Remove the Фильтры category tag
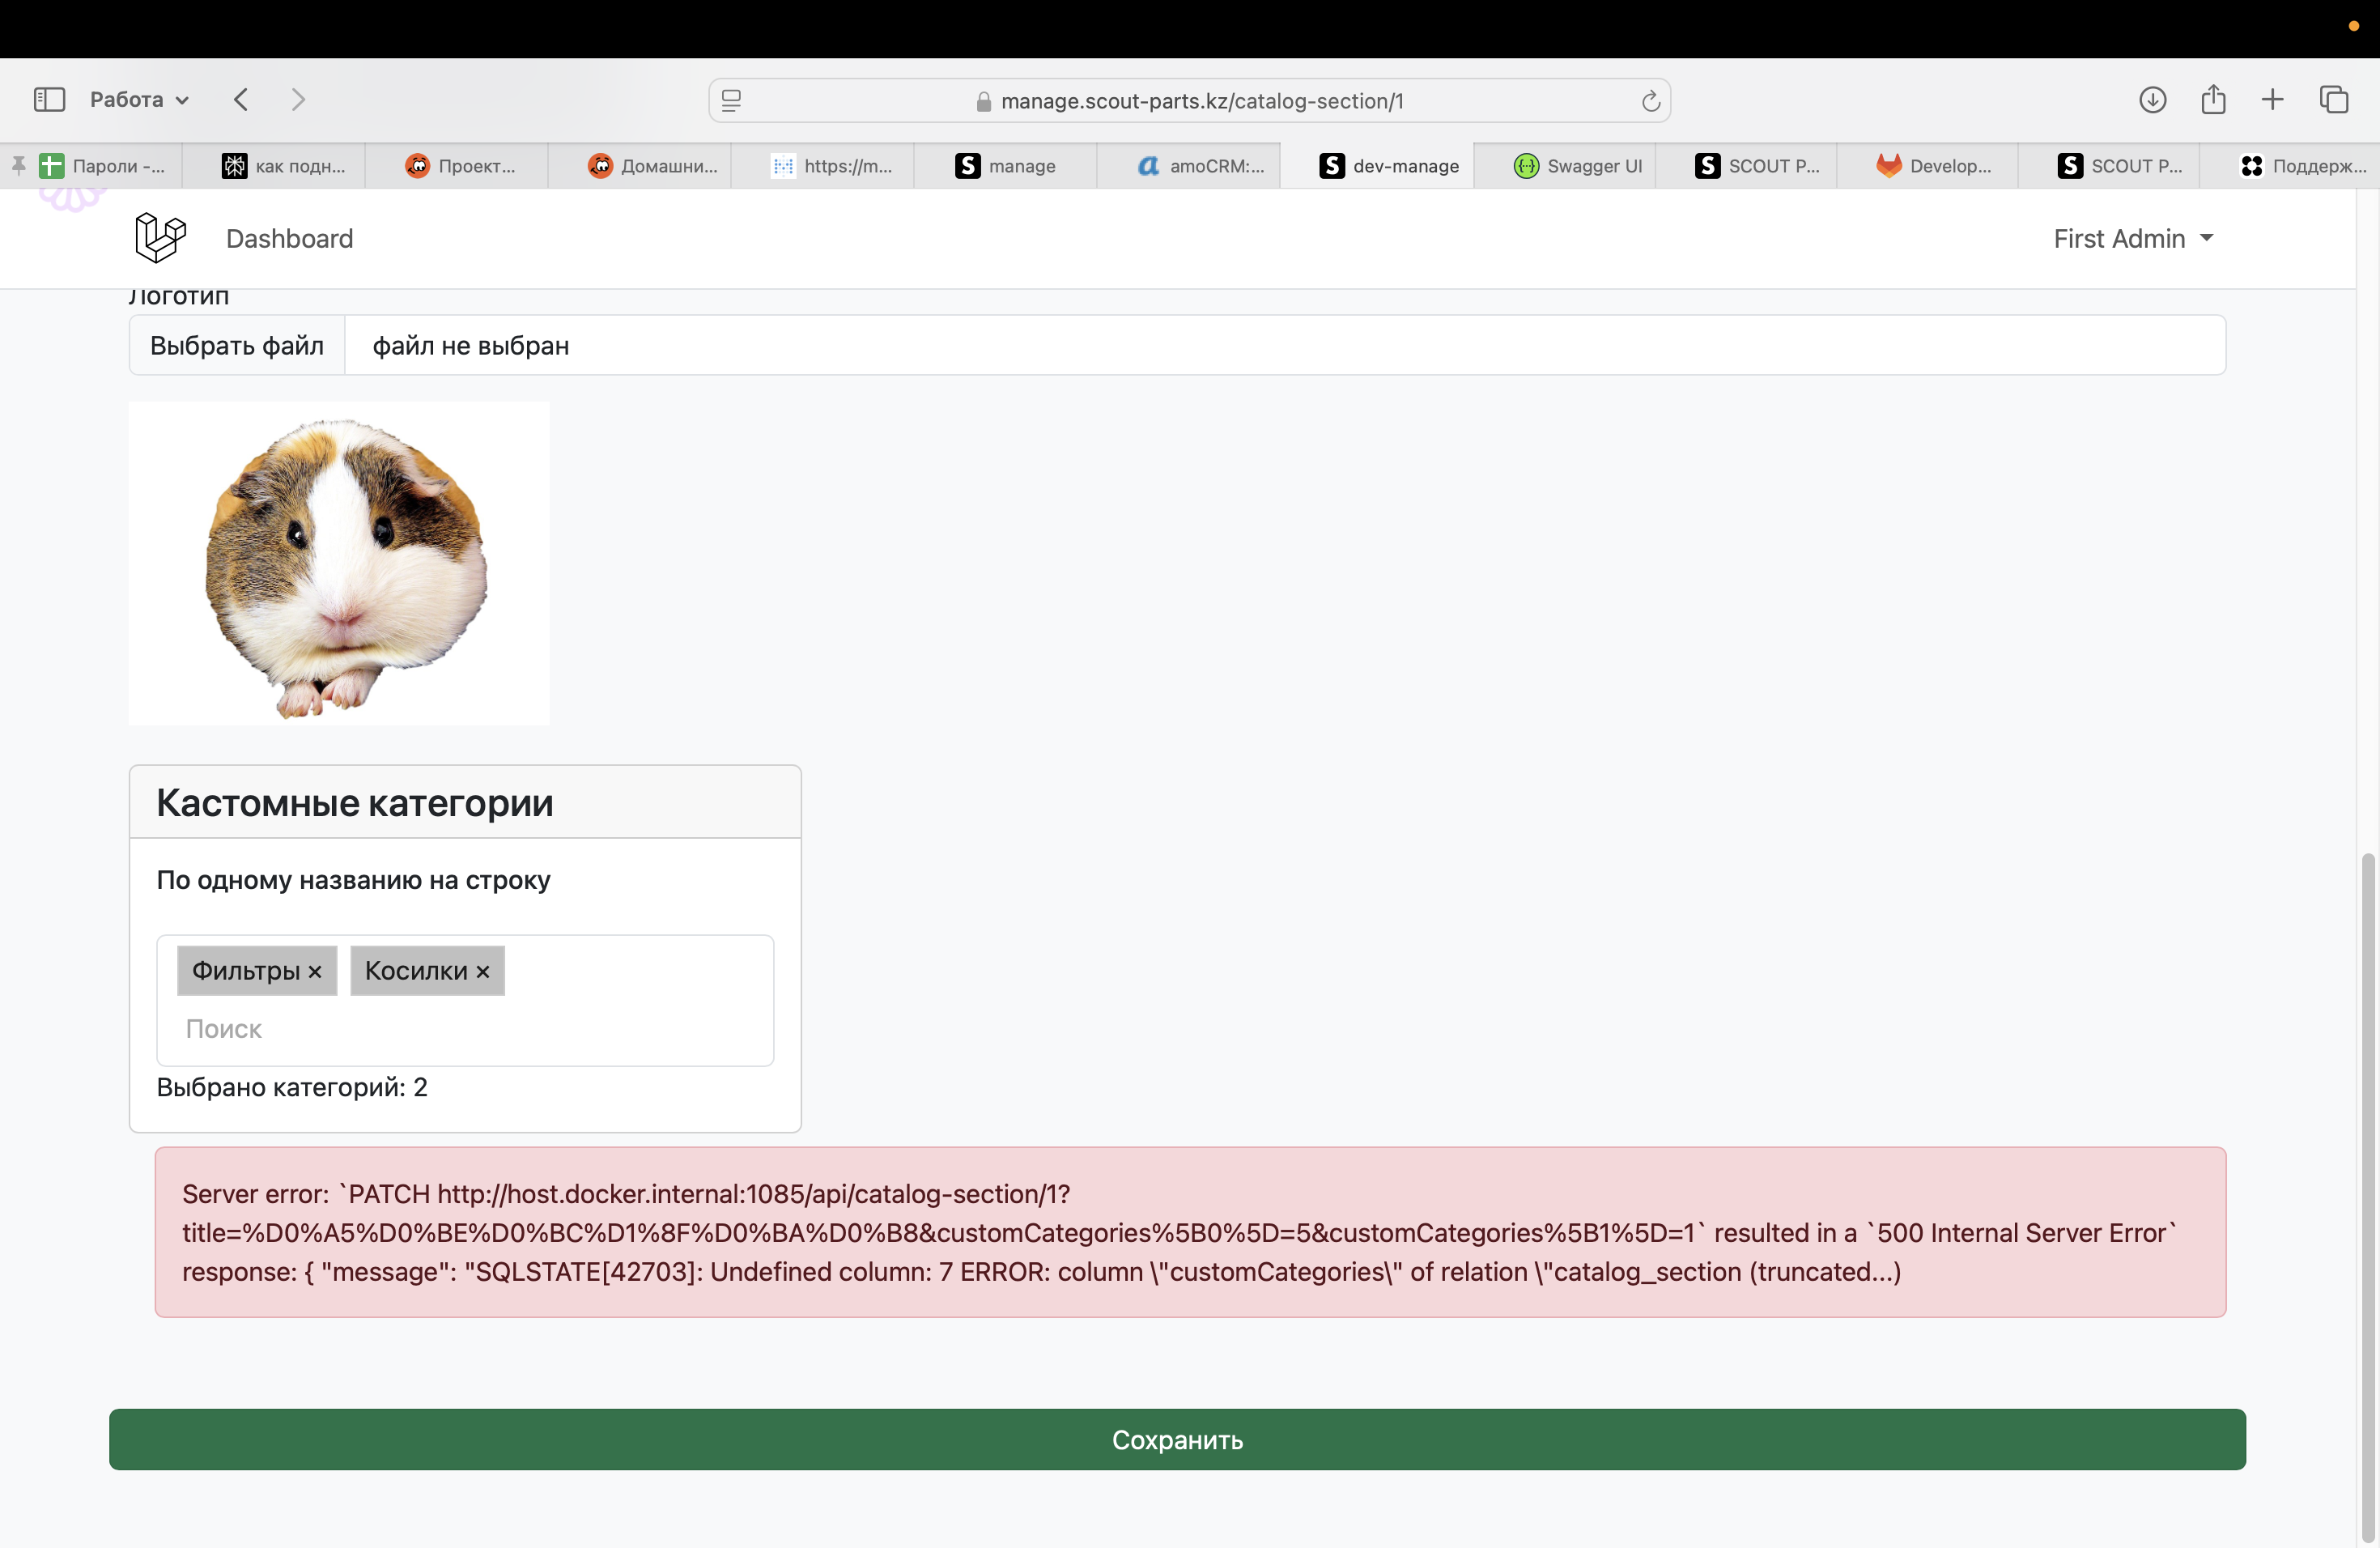 (315, 971)
